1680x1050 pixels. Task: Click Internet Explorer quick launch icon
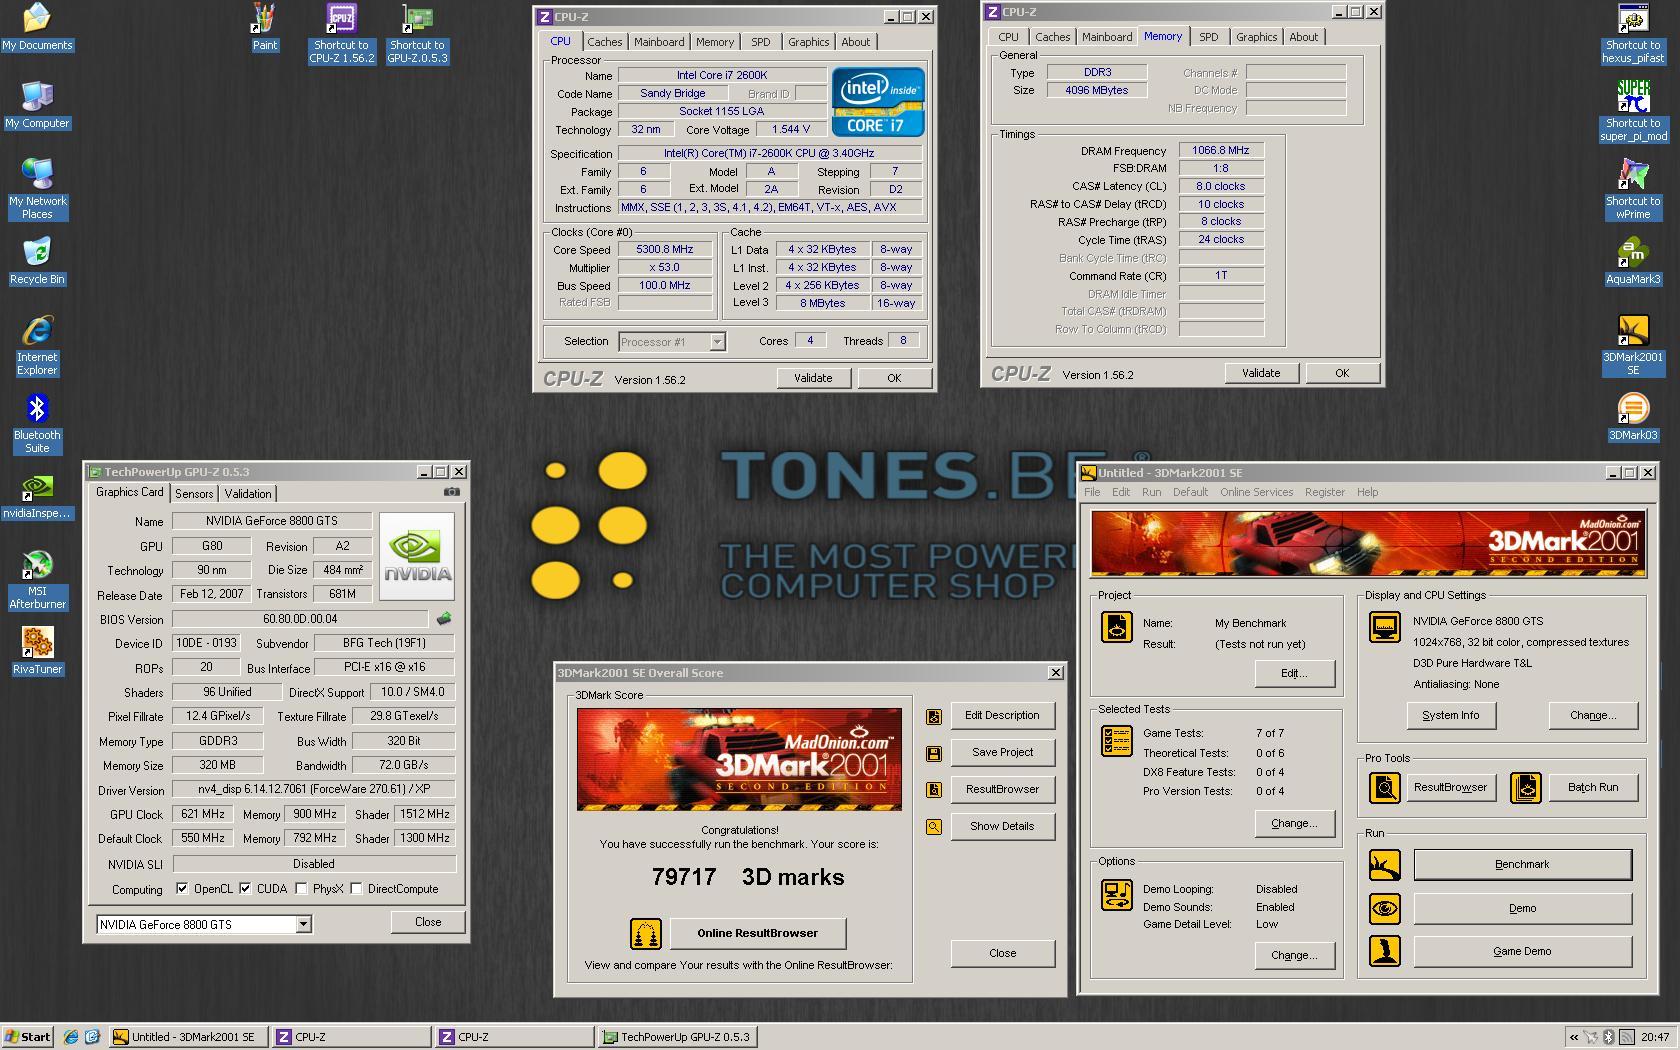pyautogui.click(x=71, y=1037)
